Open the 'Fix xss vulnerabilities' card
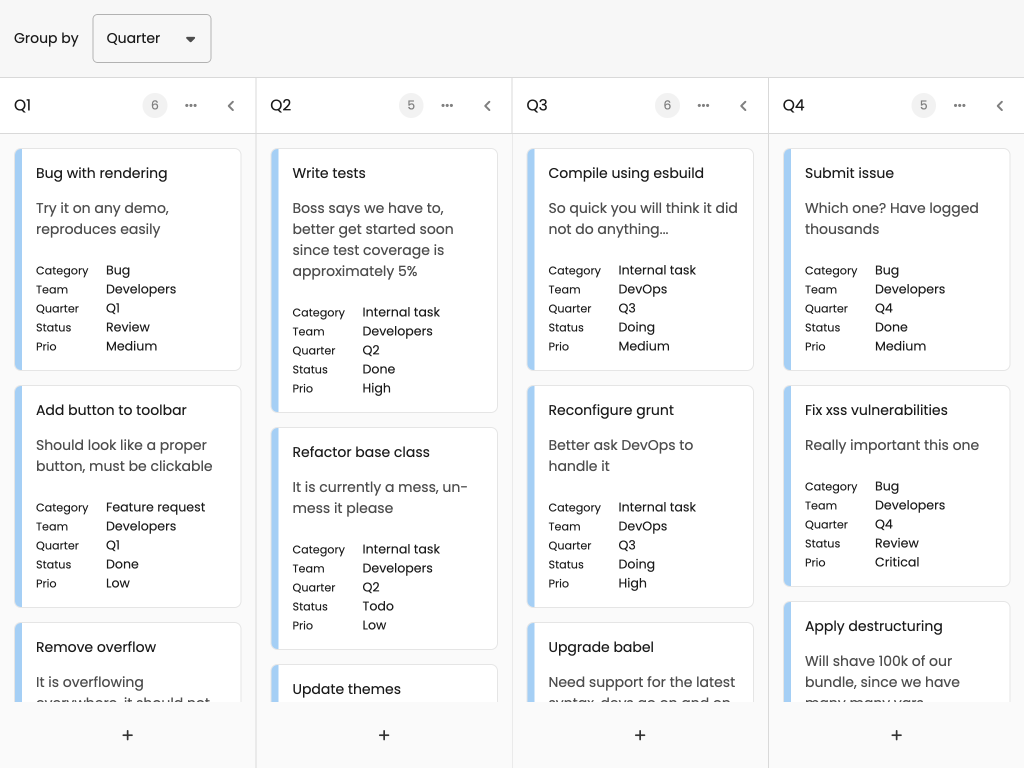The image size is (1024, 768). pos(895,485)
